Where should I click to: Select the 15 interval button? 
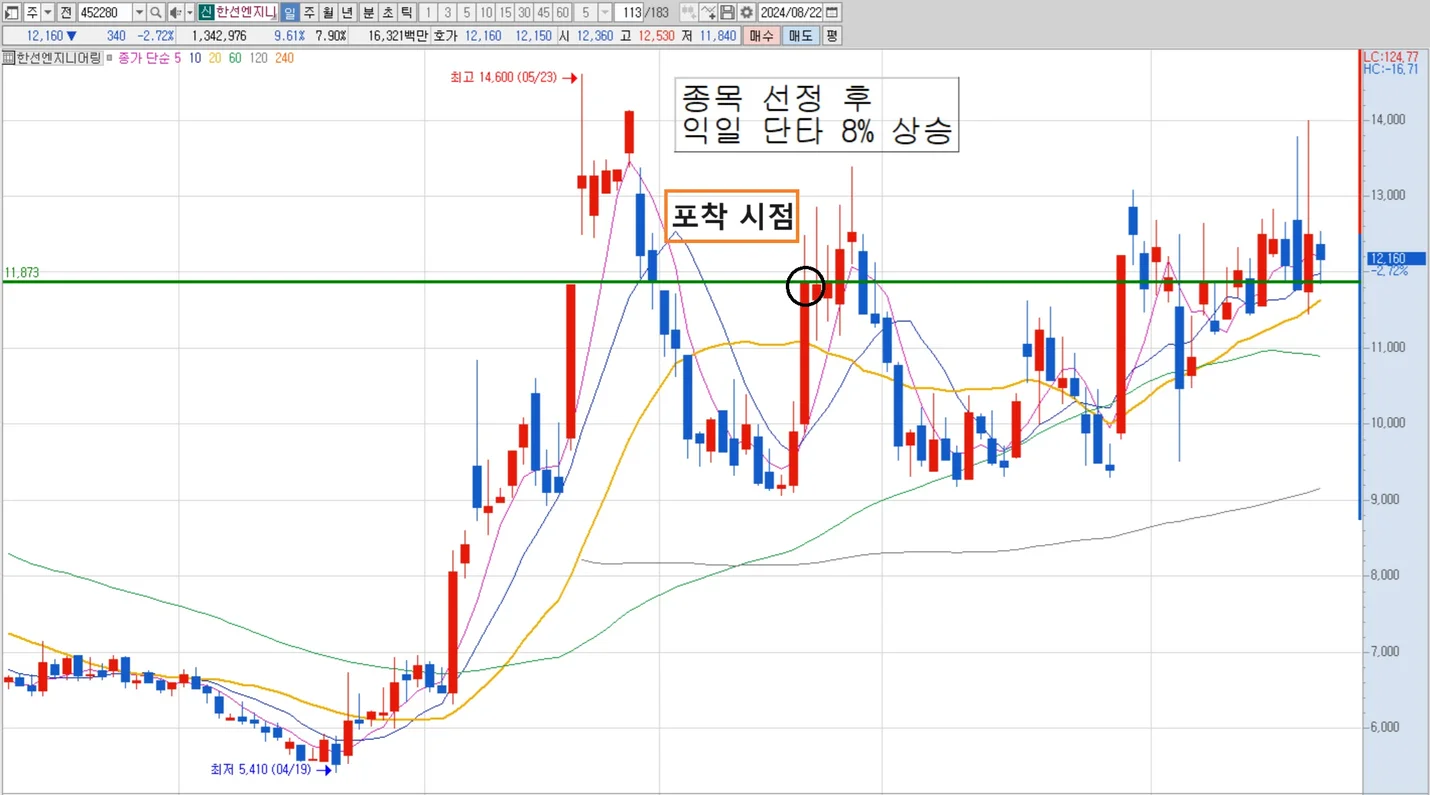(505, 13)
